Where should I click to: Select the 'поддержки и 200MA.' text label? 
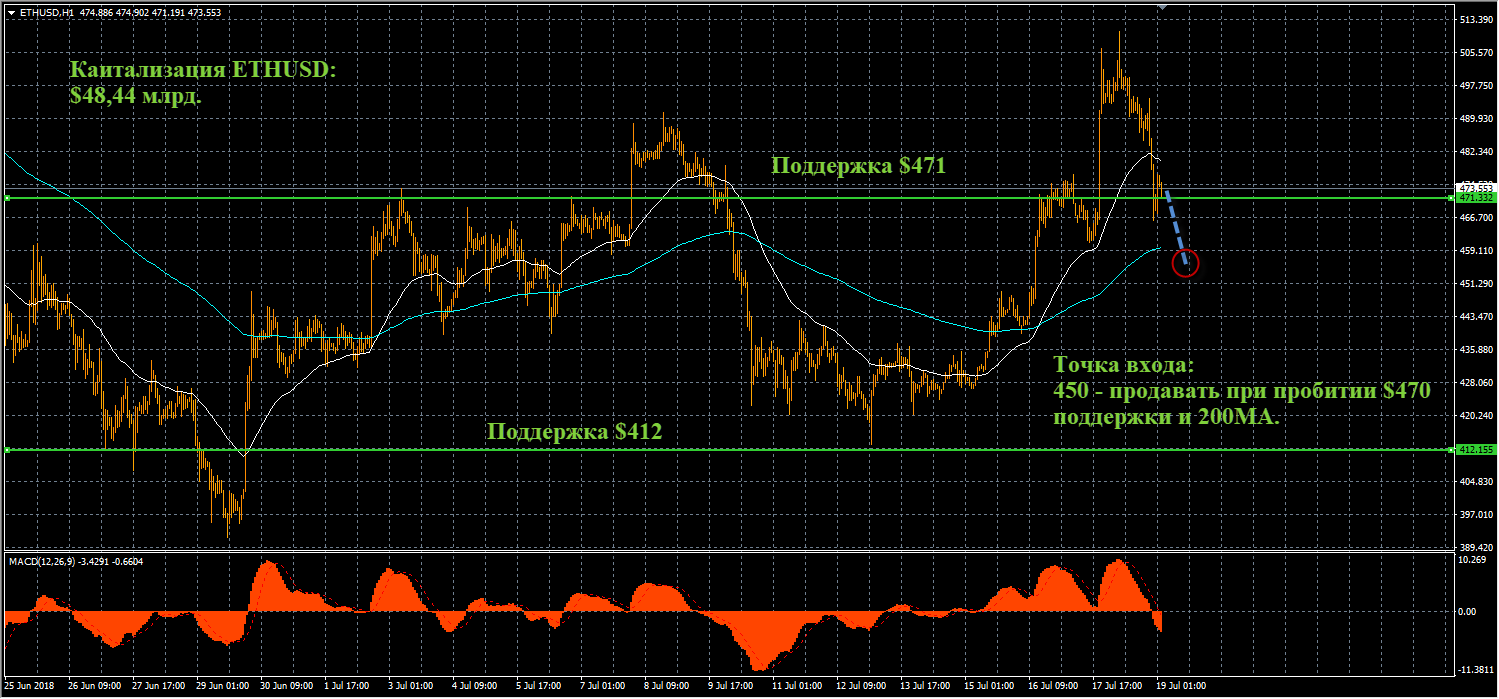coord(1168,418)
